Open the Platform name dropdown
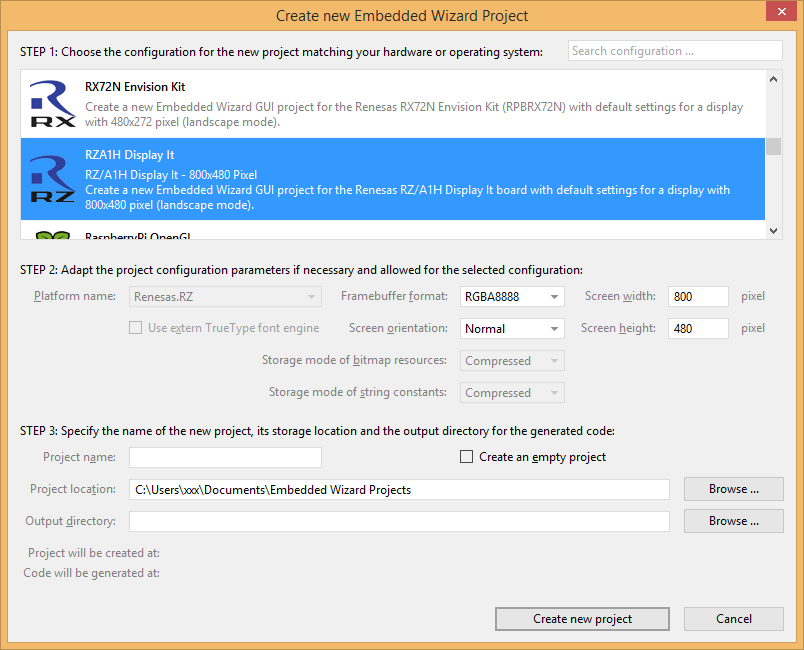This screenshot has width=804, height=650. tap(225, 297)
